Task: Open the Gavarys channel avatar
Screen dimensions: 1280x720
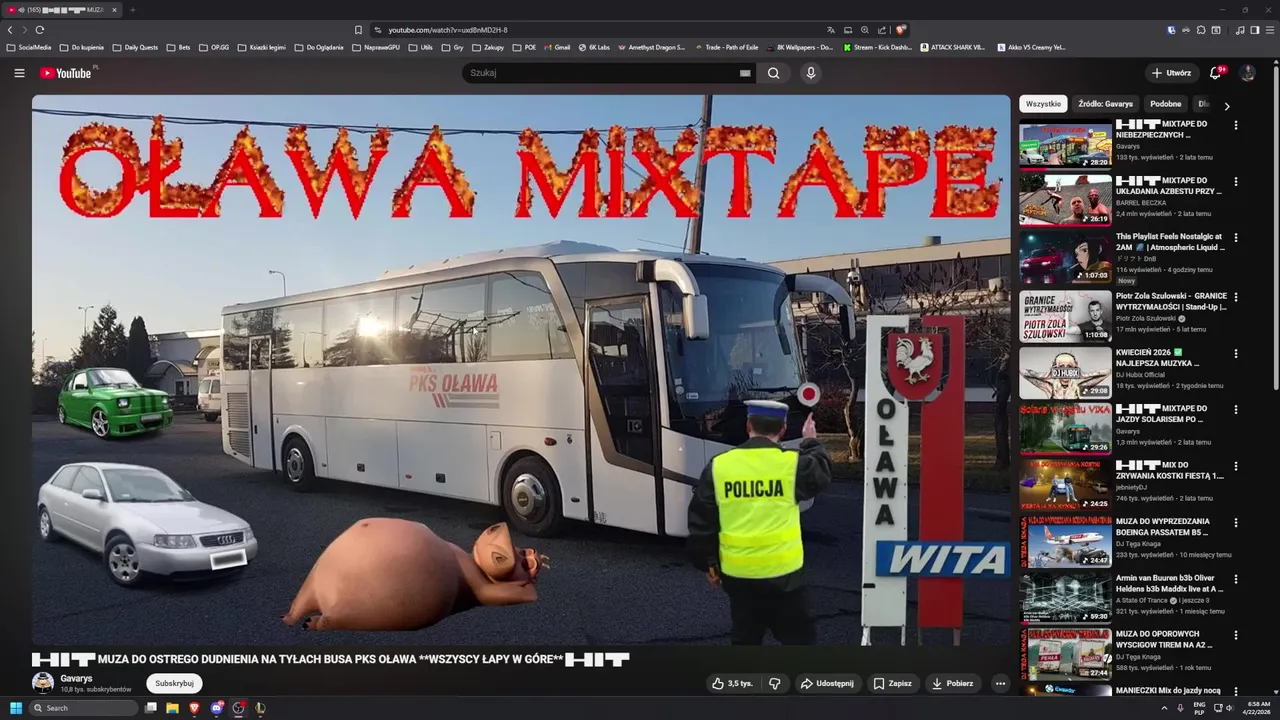Action: (43, 683)
